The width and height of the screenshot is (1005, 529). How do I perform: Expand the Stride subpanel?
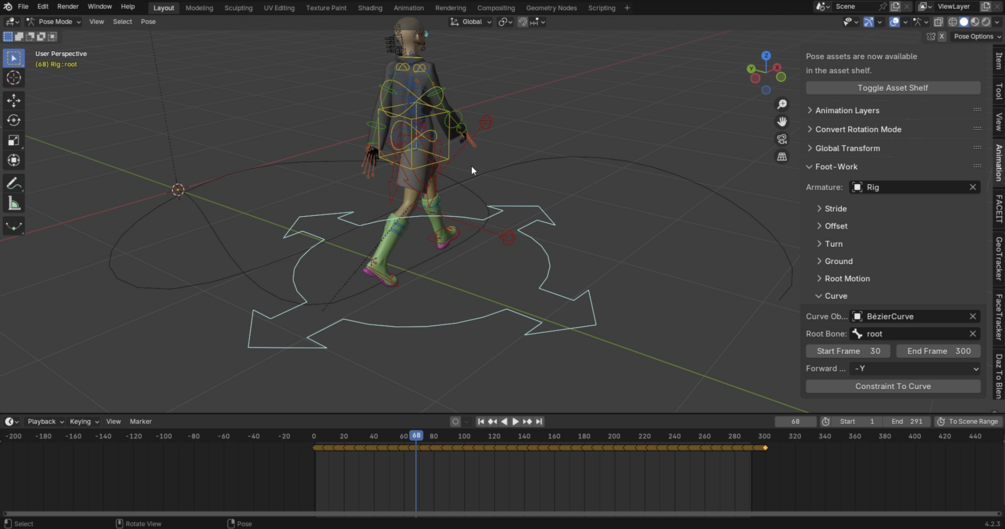point(835,209)
